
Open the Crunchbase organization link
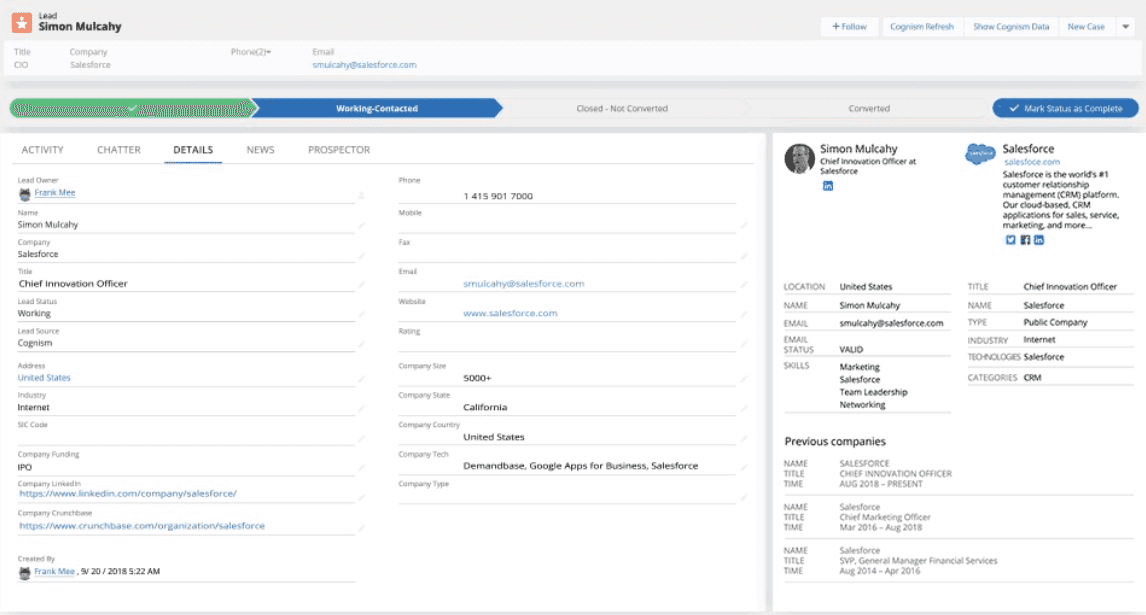point(142,526)
